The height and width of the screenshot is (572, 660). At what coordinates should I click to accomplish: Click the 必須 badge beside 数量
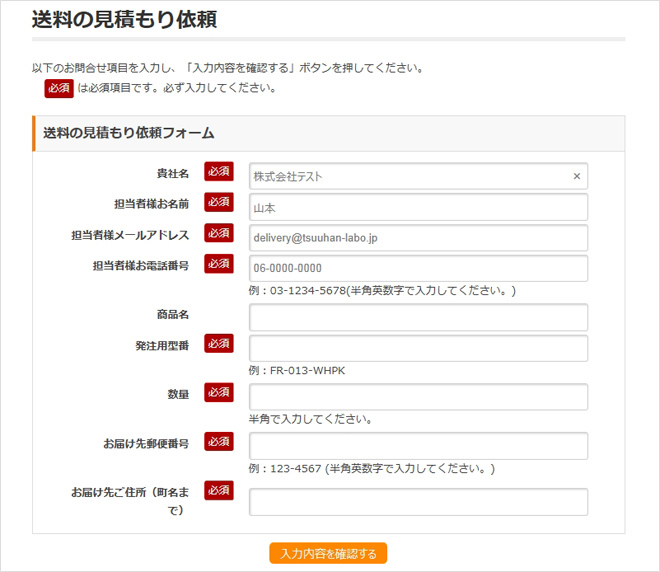tap(219, 392)
